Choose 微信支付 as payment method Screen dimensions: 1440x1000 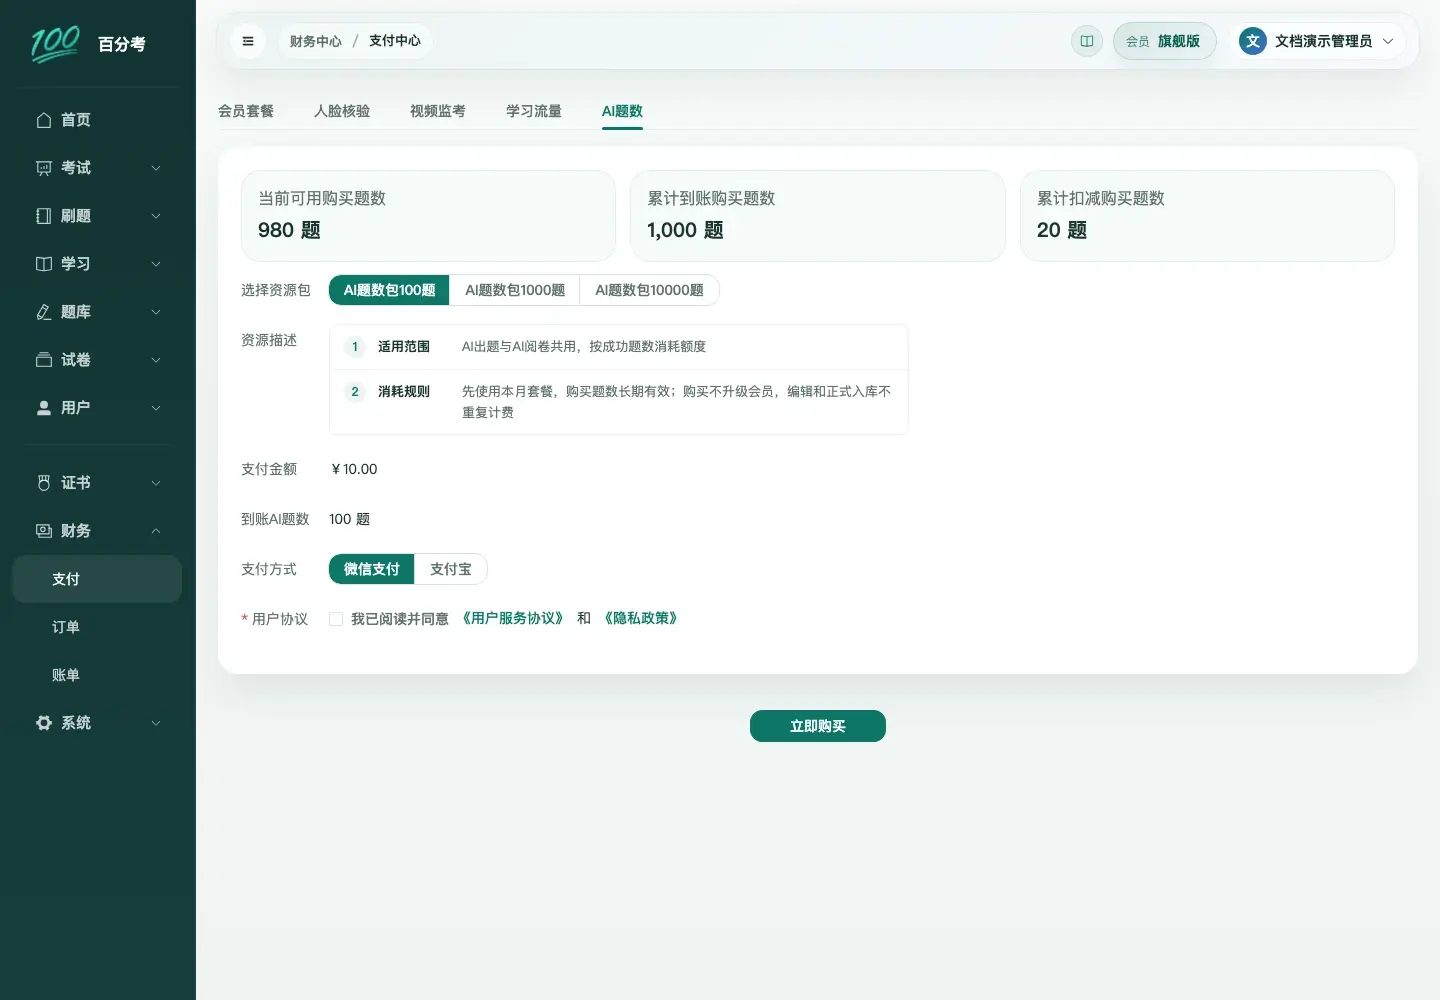click(x=372, y=569)
